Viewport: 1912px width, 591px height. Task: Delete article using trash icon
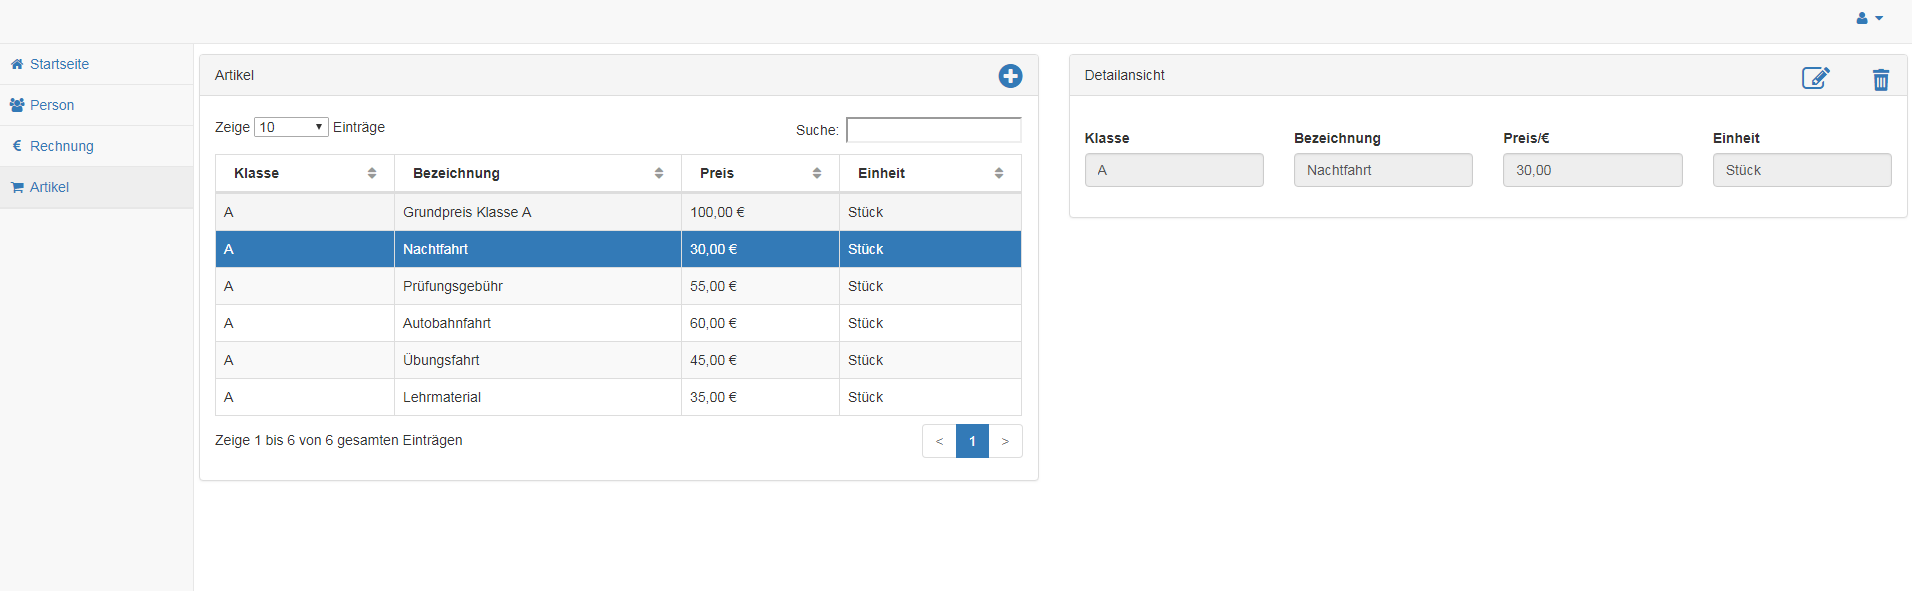(x=1880, y=79)
